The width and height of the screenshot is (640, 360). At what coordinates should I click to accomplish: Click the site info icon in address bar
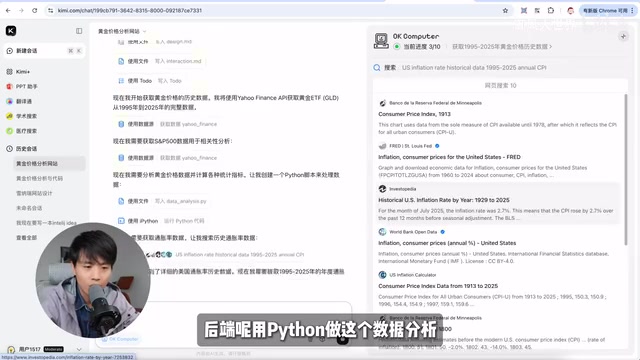[x=50, y=11]
